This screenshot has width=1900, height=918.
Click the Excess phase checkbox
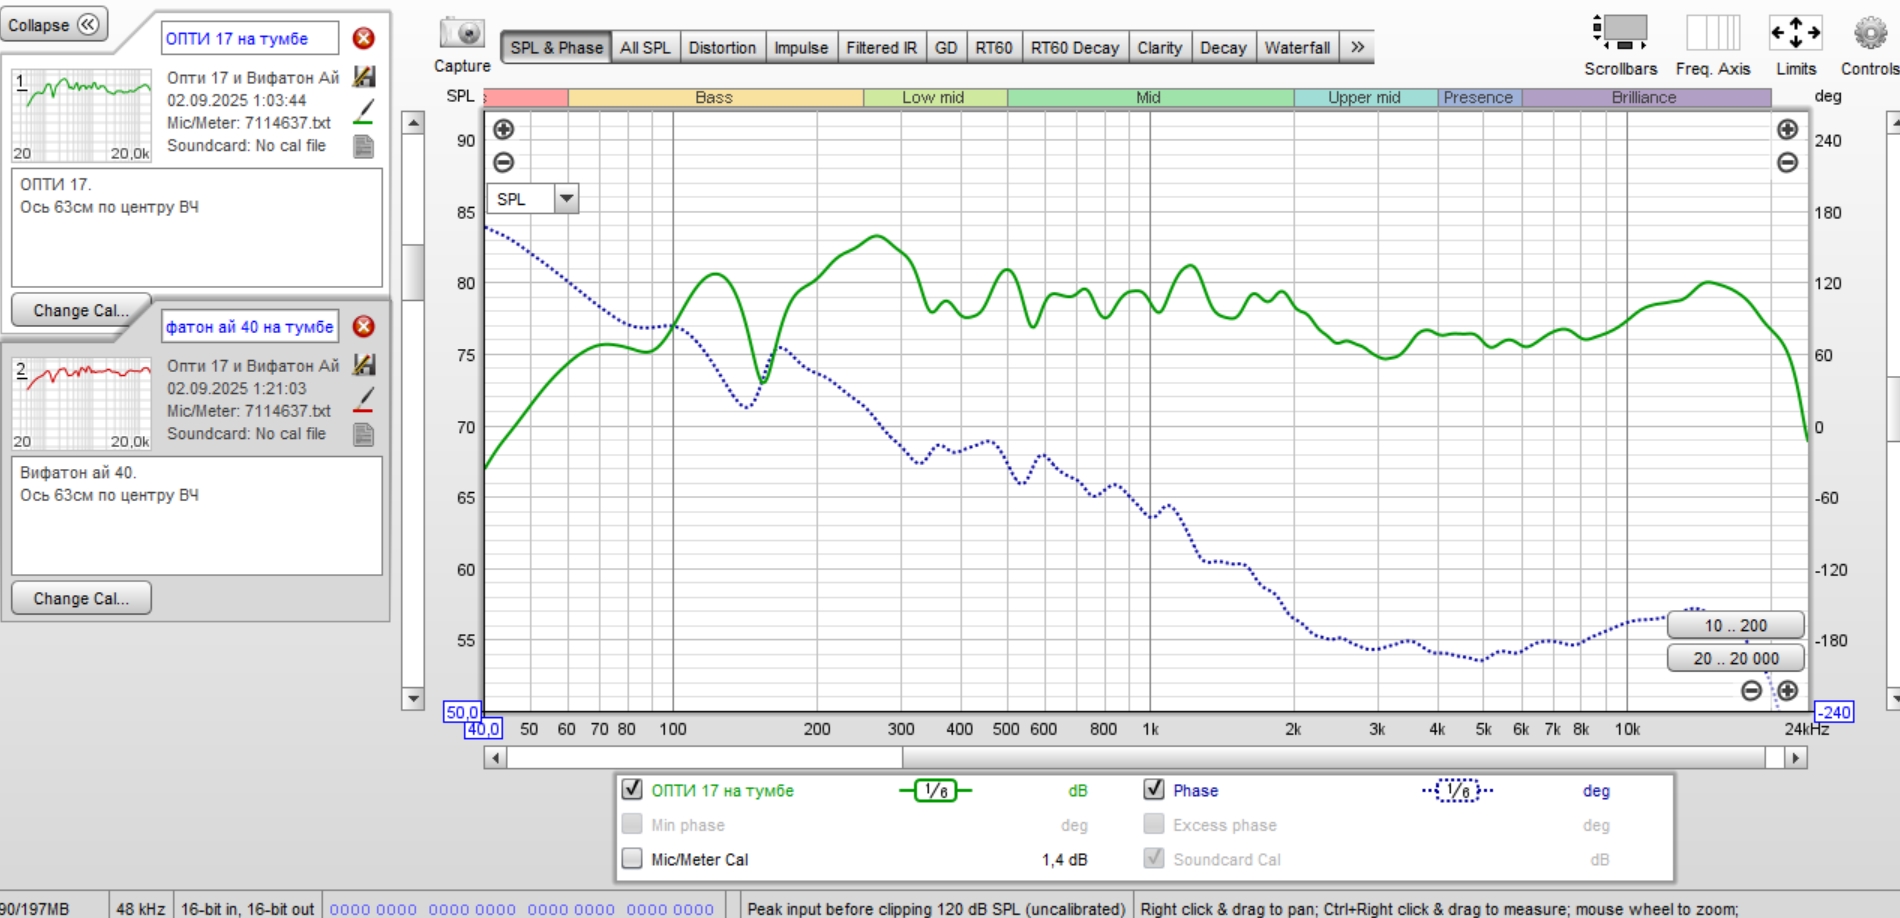tap(1154, 824)
